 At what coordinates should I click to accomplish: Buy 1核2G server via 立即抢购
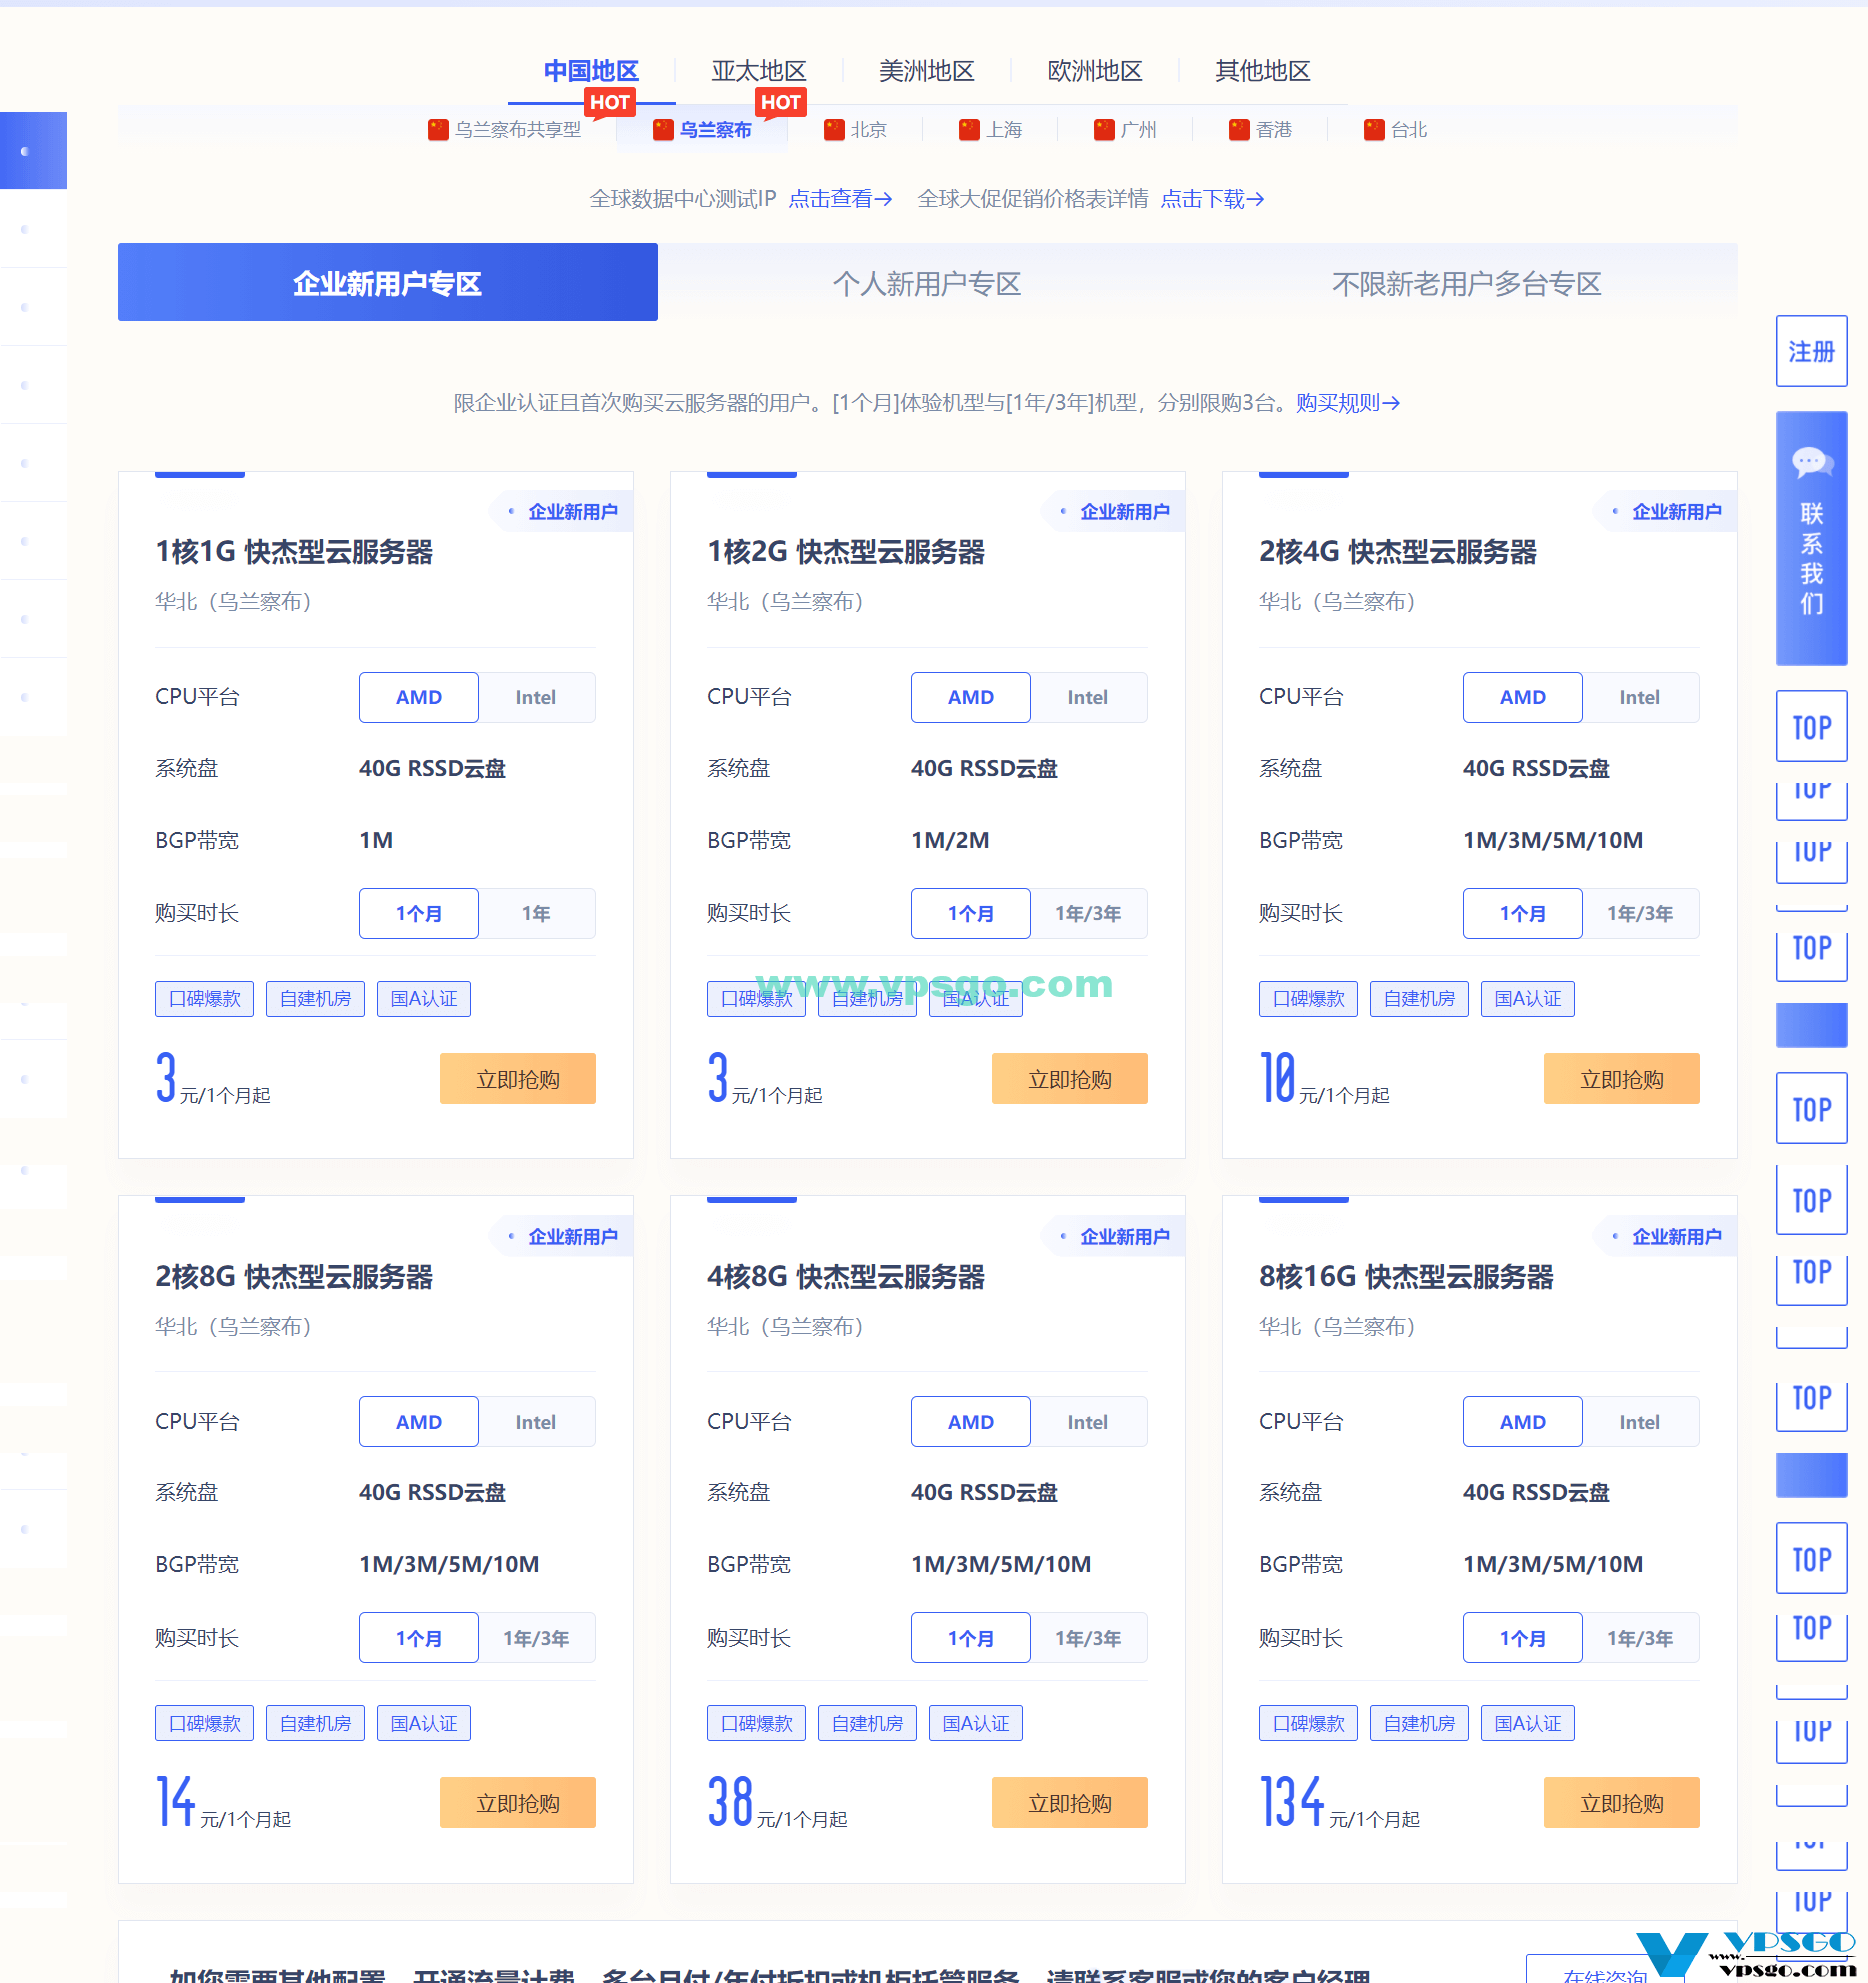1070,1079
